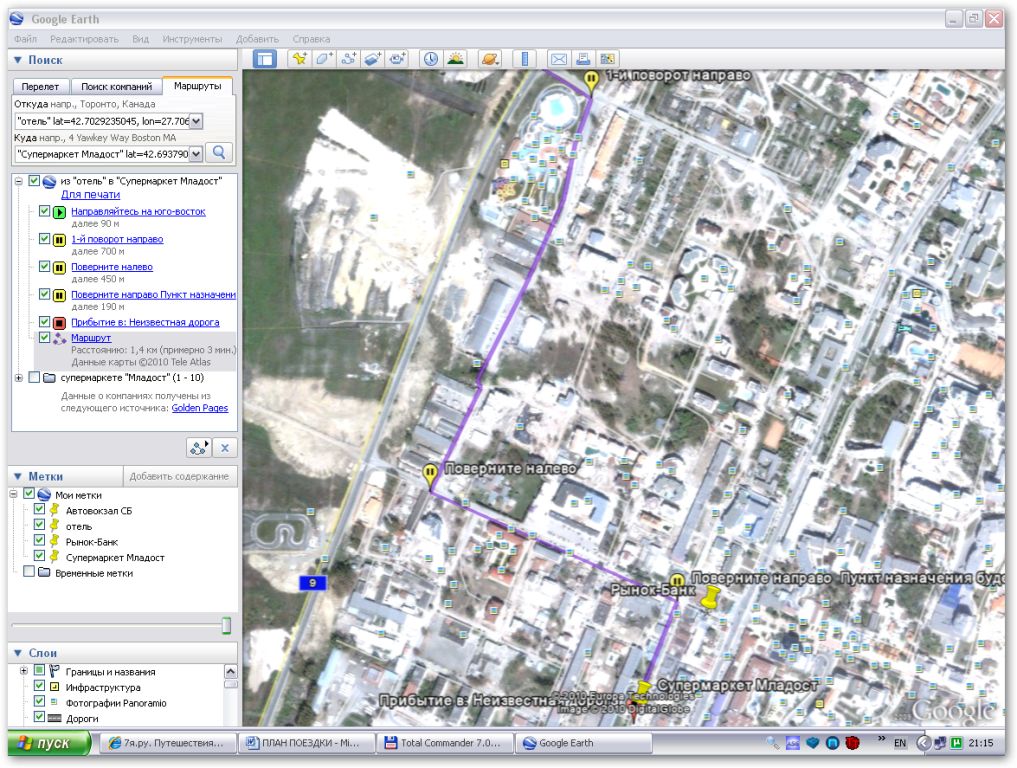1017x768 pixels.
Task: Open the 'Вид' menu
Action: pos(141,39)
